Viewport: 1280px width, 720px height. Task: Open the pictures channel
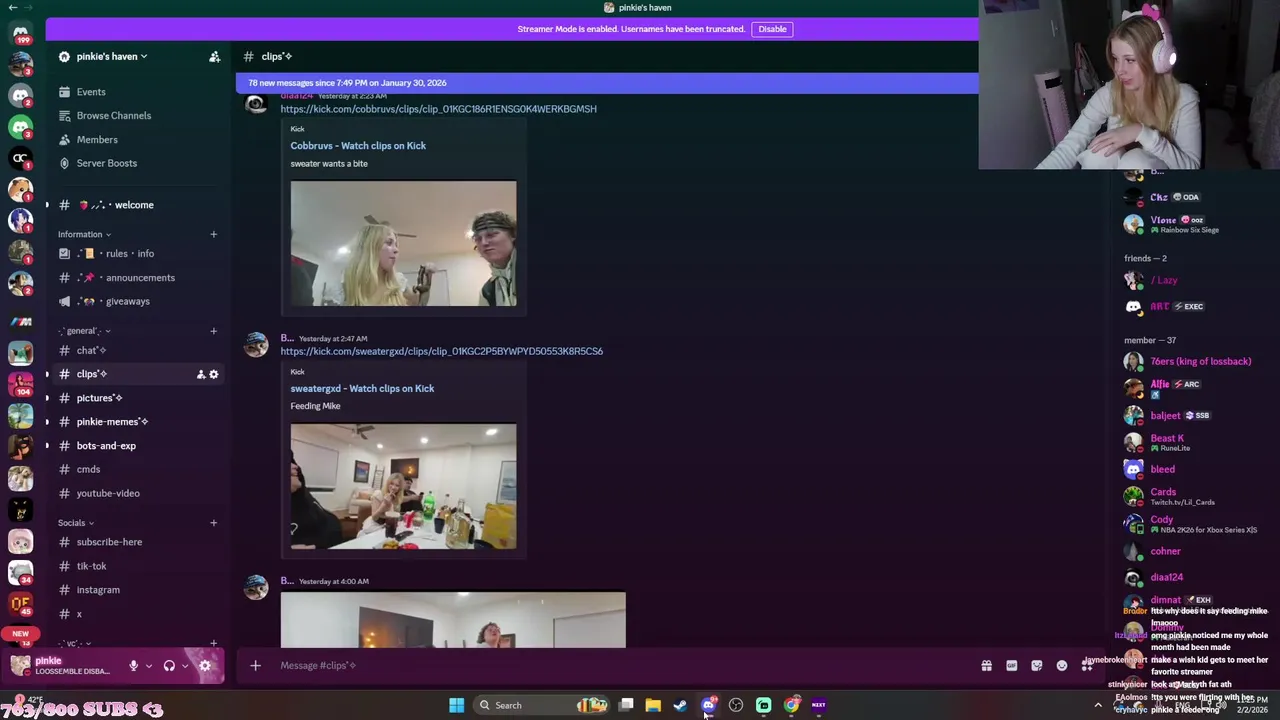[99, 398]
